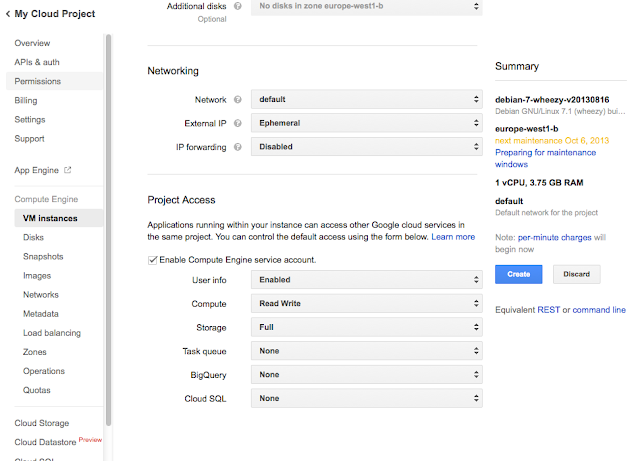Open Quotas under Compute Engine

tap(37, 390)
